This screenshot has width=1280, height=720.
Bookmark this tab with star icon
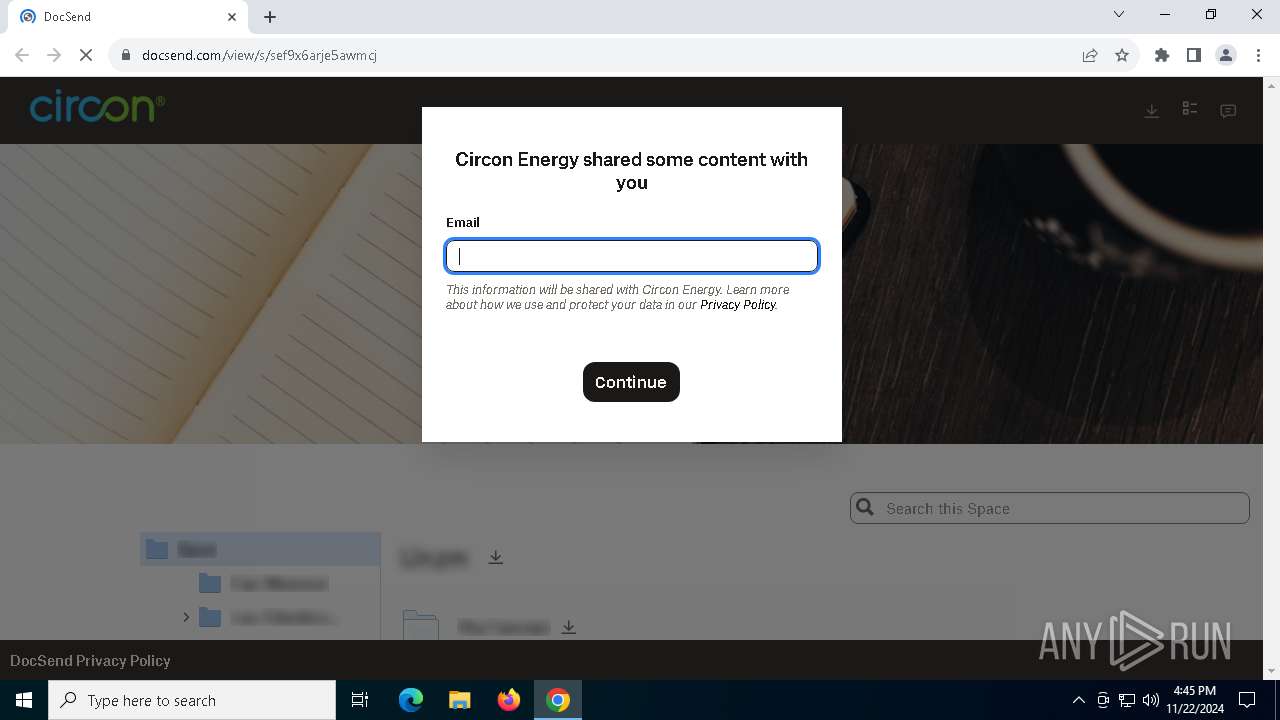[1122, 55]
